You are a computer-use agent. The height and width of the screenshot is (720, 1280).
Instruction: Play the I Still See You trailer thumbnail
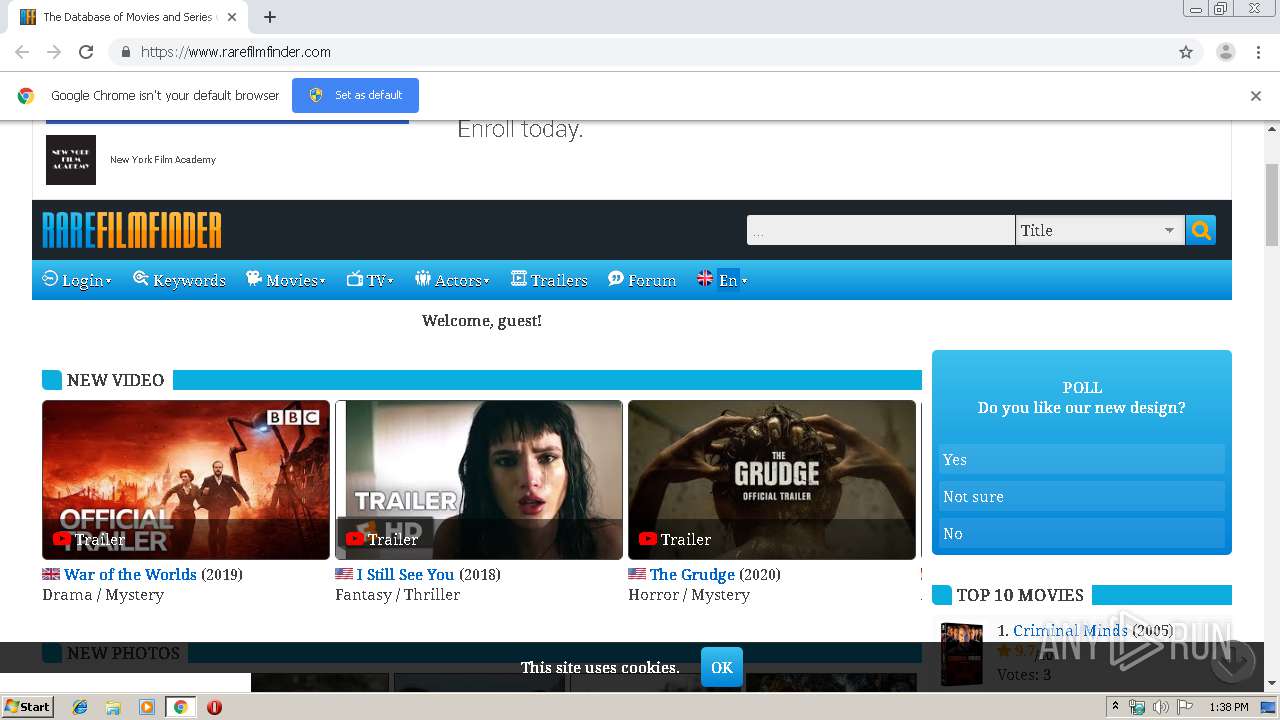tap(479, 480)
